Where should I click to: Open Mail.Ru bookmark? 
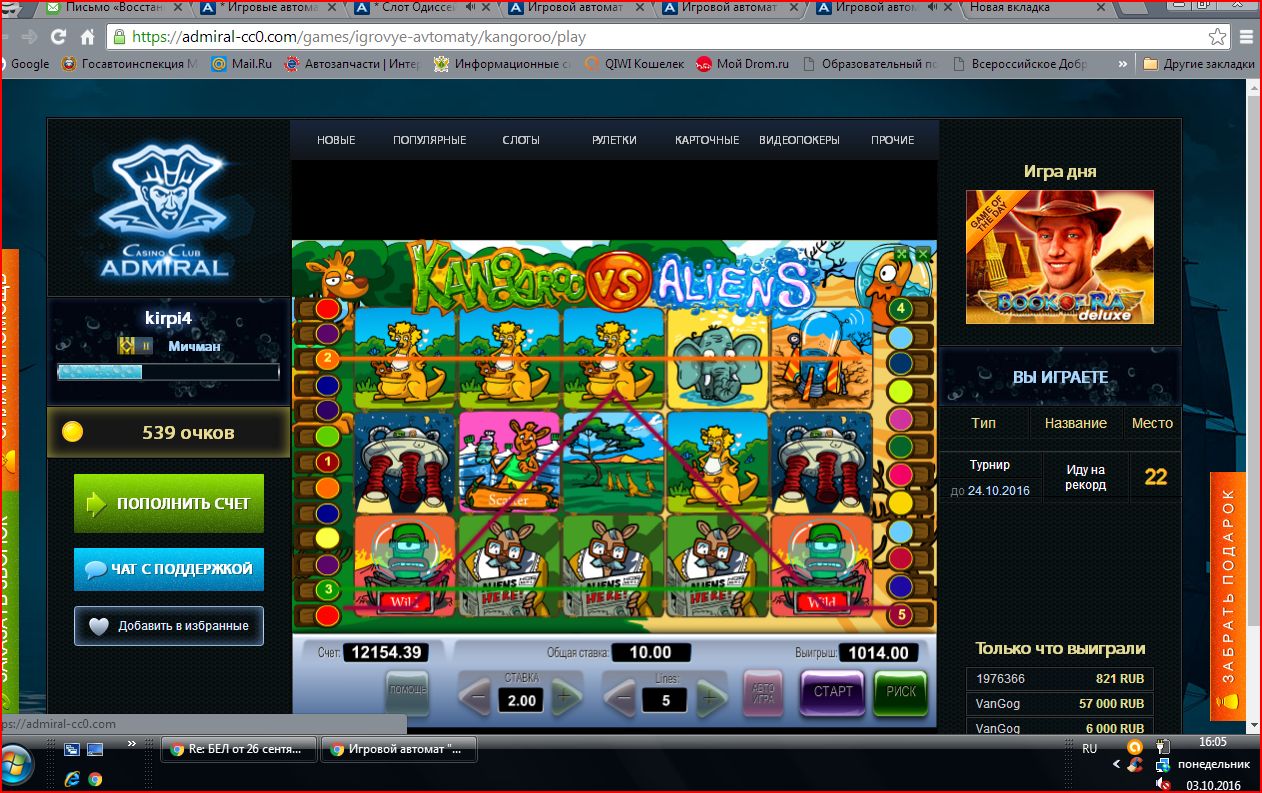coord(241,64)
